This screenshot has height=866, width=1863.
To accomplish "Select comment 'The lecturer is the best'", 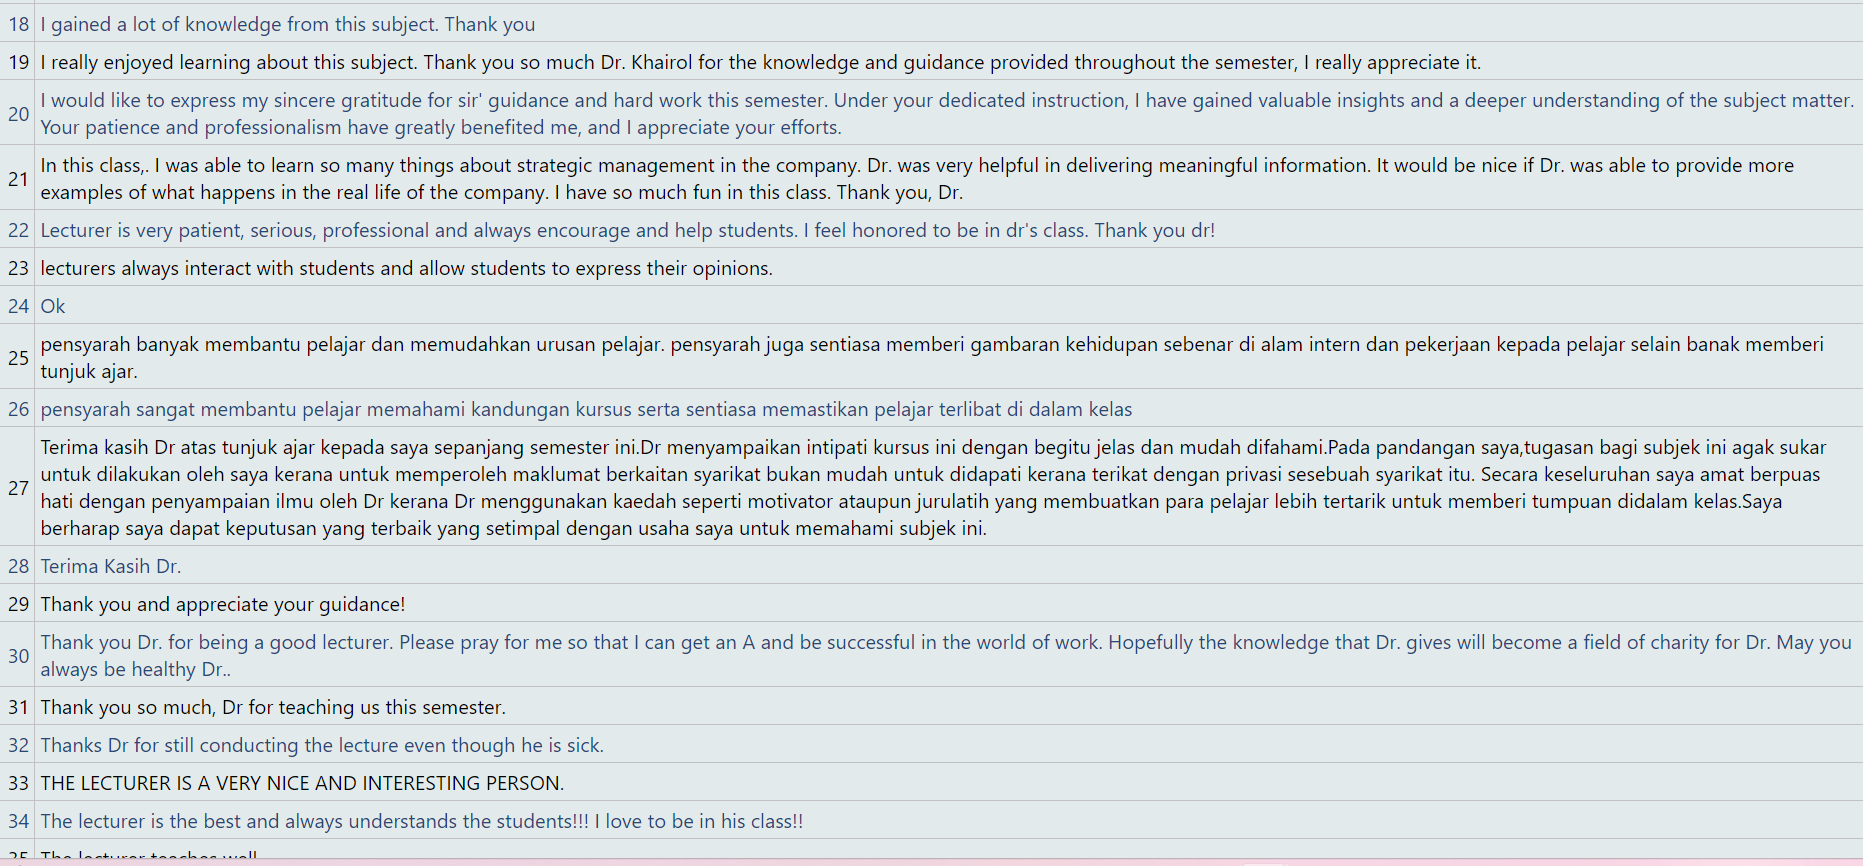I will click(x=421, y=821).
